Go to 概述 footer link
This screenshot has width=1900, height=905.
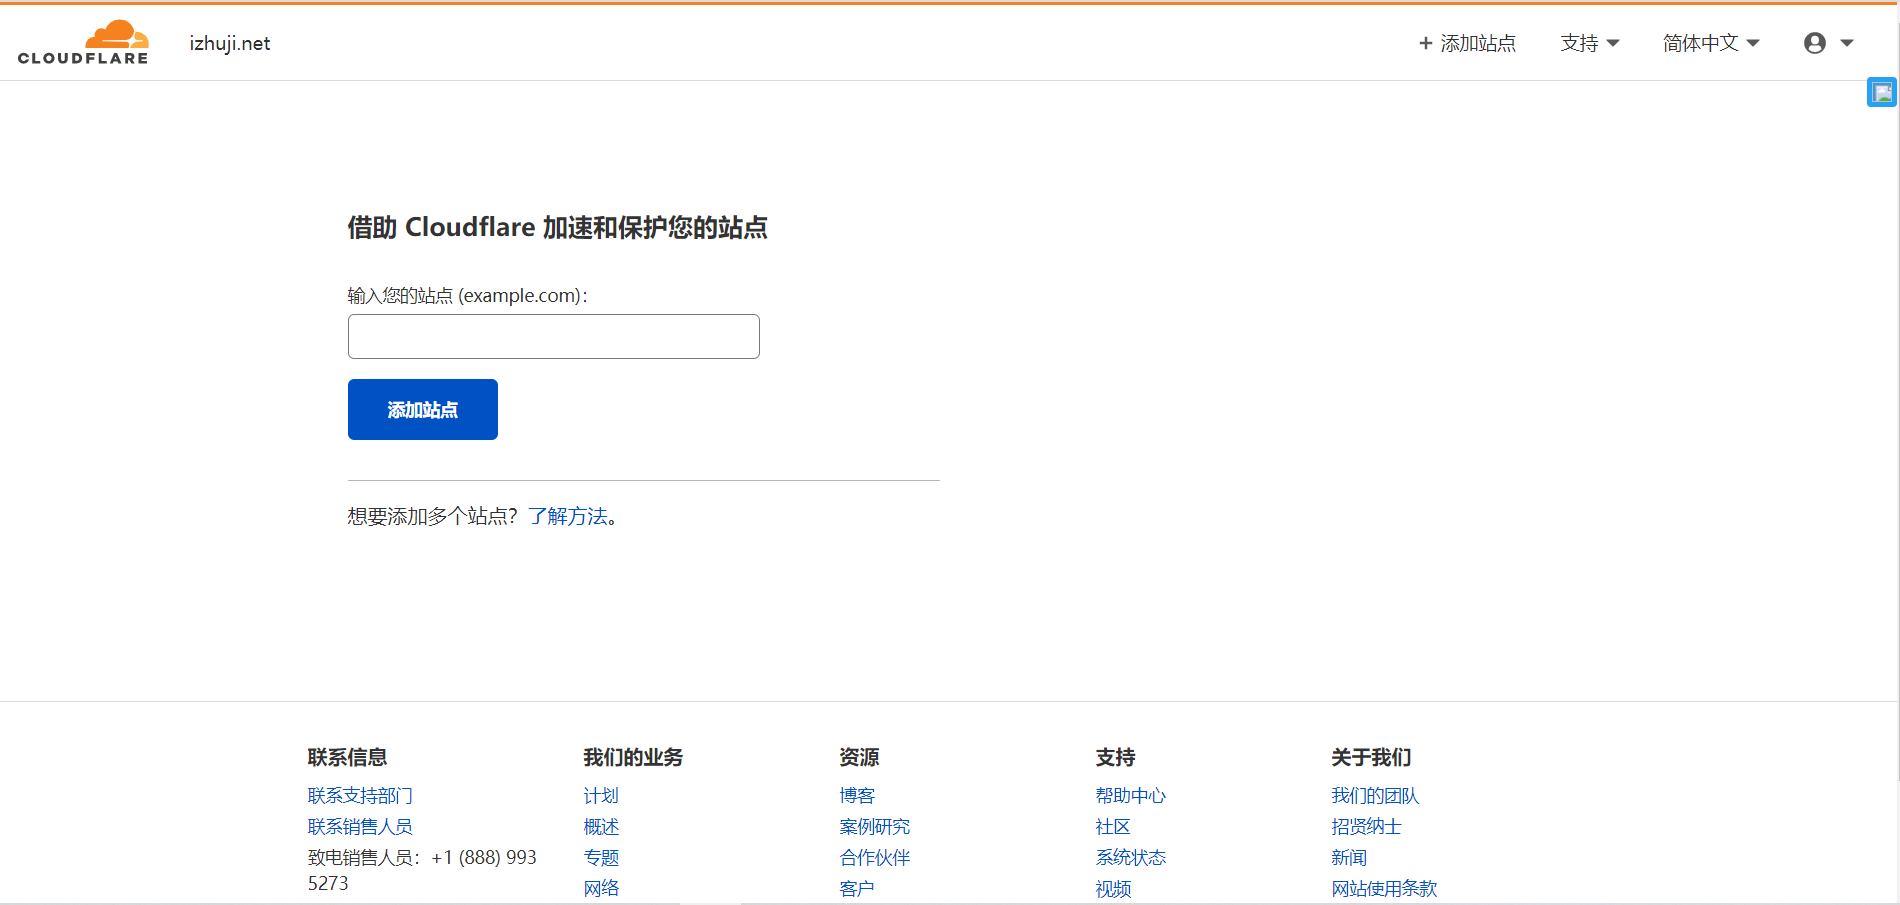coord(601,827)
